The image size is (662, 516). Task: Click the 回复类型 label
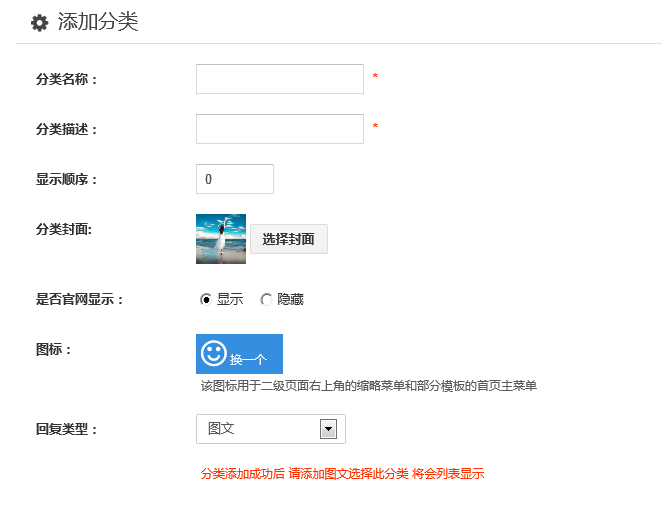[67, 429]
